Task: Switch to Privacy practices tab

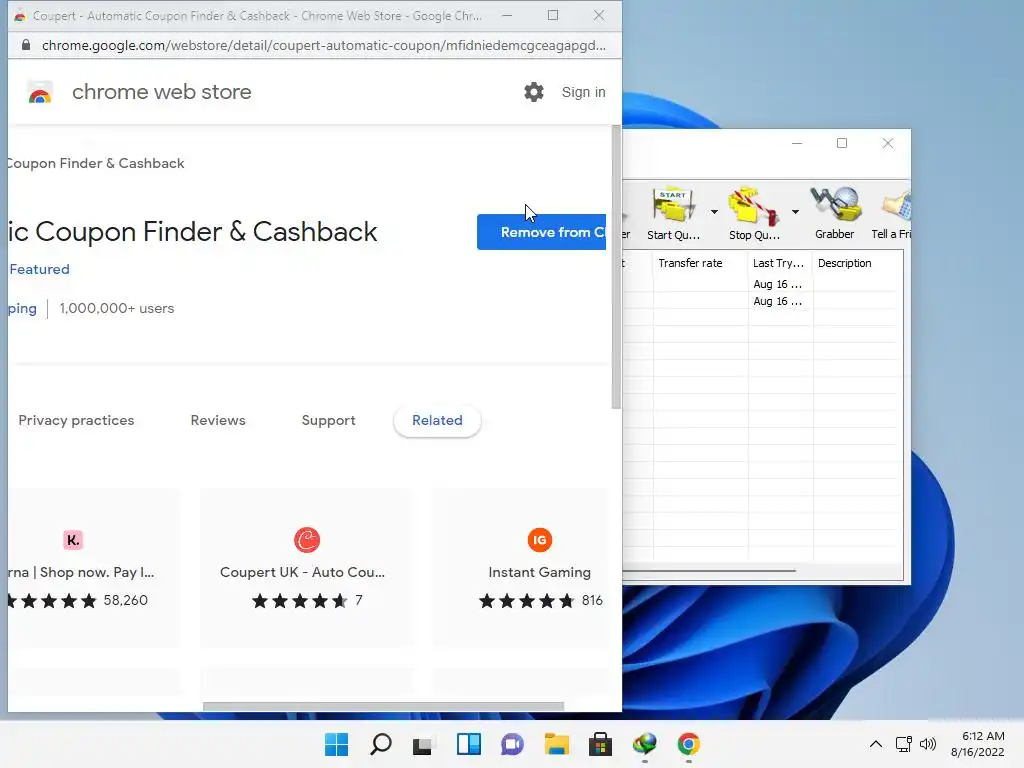Action: coord(76,421)
